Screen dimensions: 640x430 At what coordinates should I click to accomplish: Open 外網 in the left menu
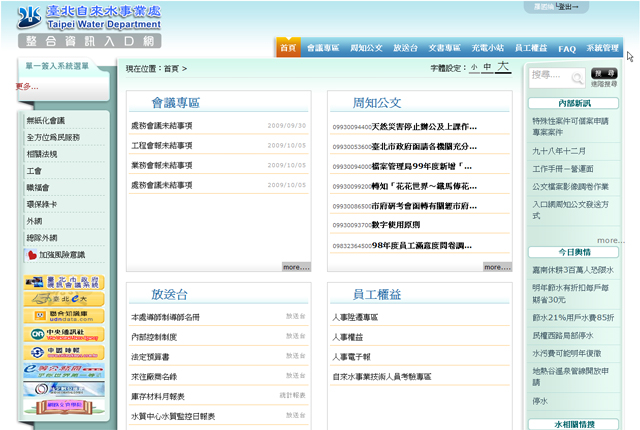[x=34, y=221]
